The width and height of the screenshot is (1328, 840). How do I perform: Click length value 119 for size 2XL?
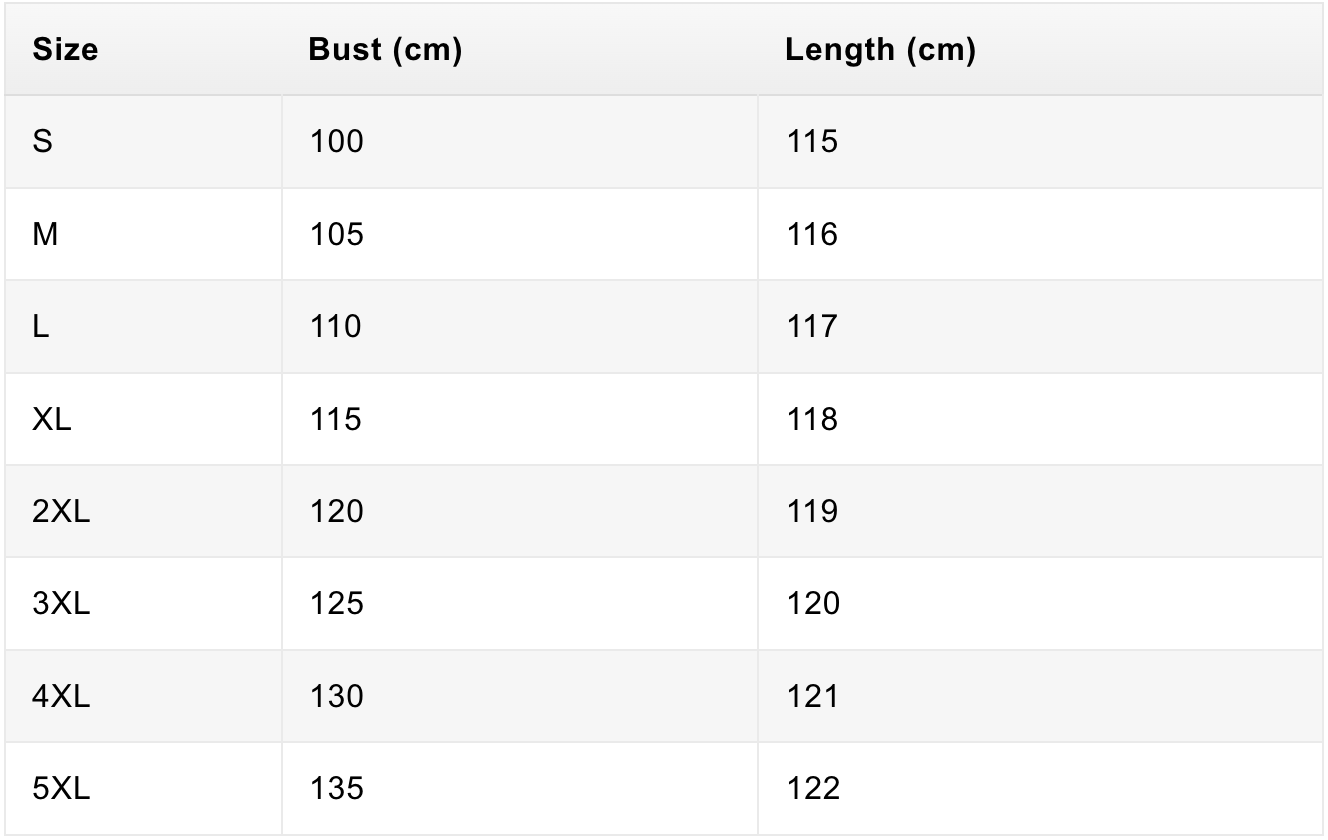click(x=812, y=512)
